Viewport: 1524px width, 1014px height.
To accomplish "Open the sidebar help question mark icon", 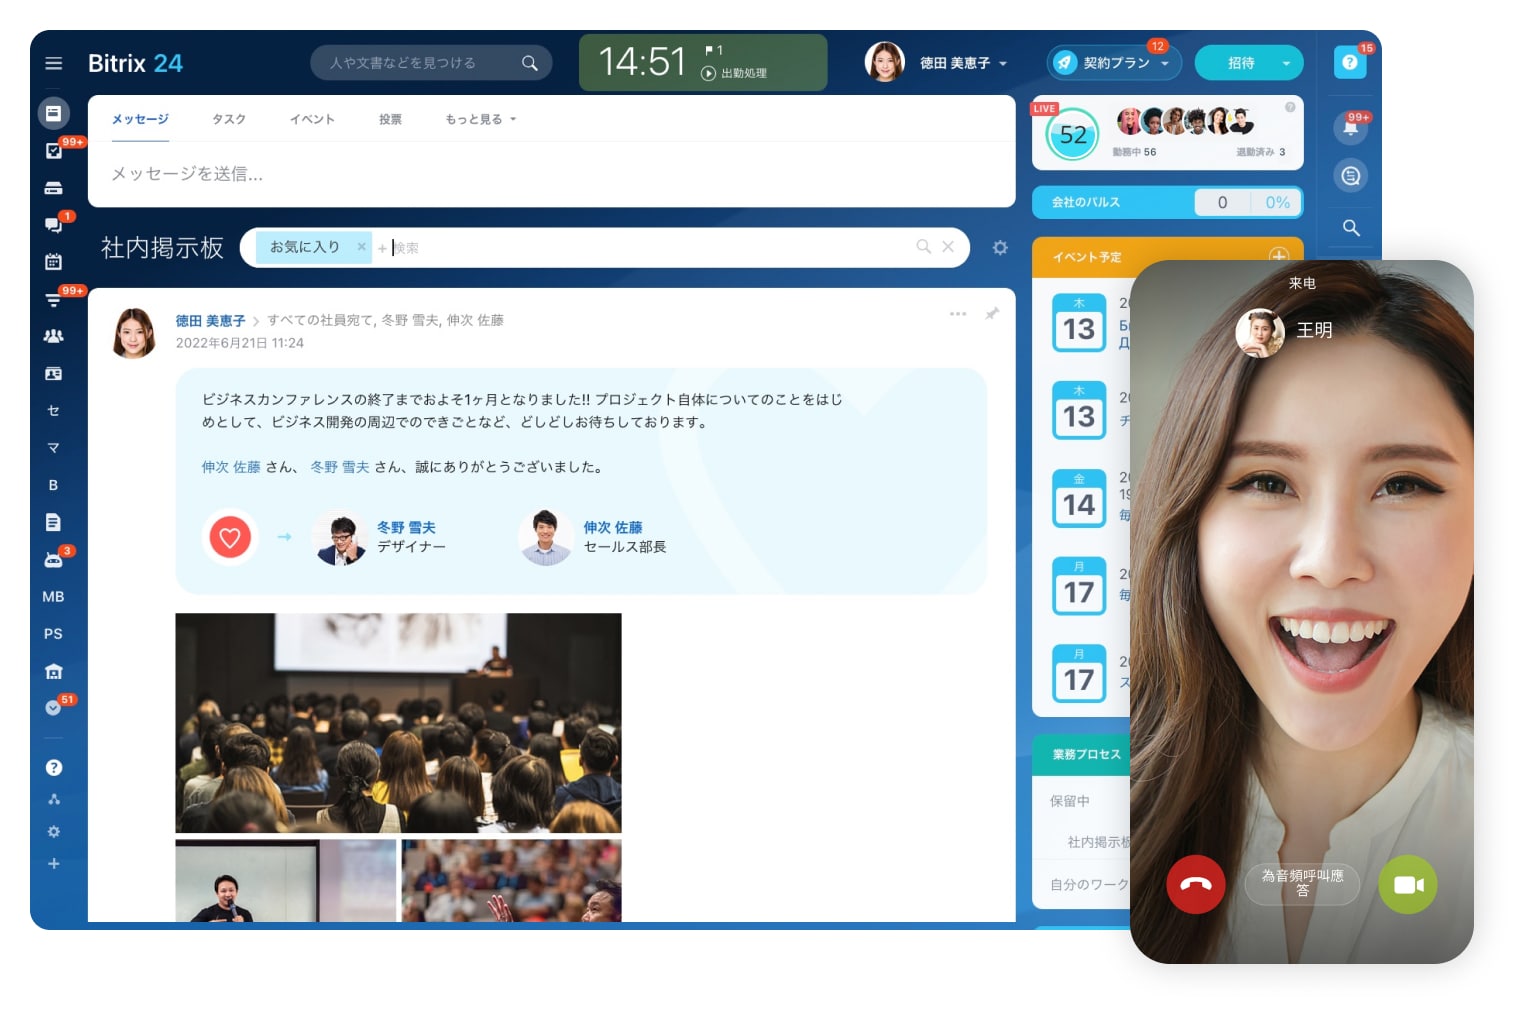I will (x=54, y=767).
